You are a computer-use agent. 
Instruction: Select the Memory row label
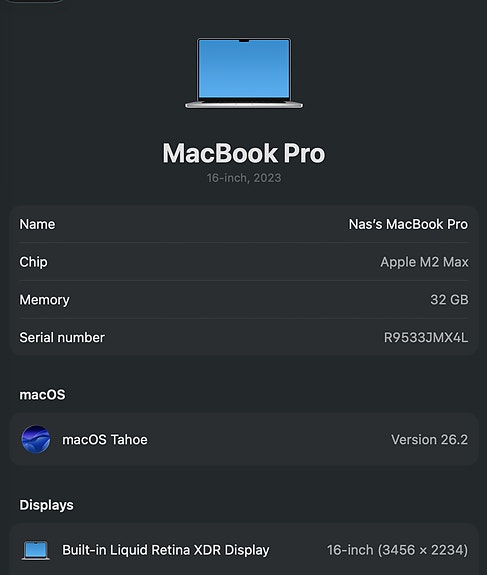(x=44, y=300)
